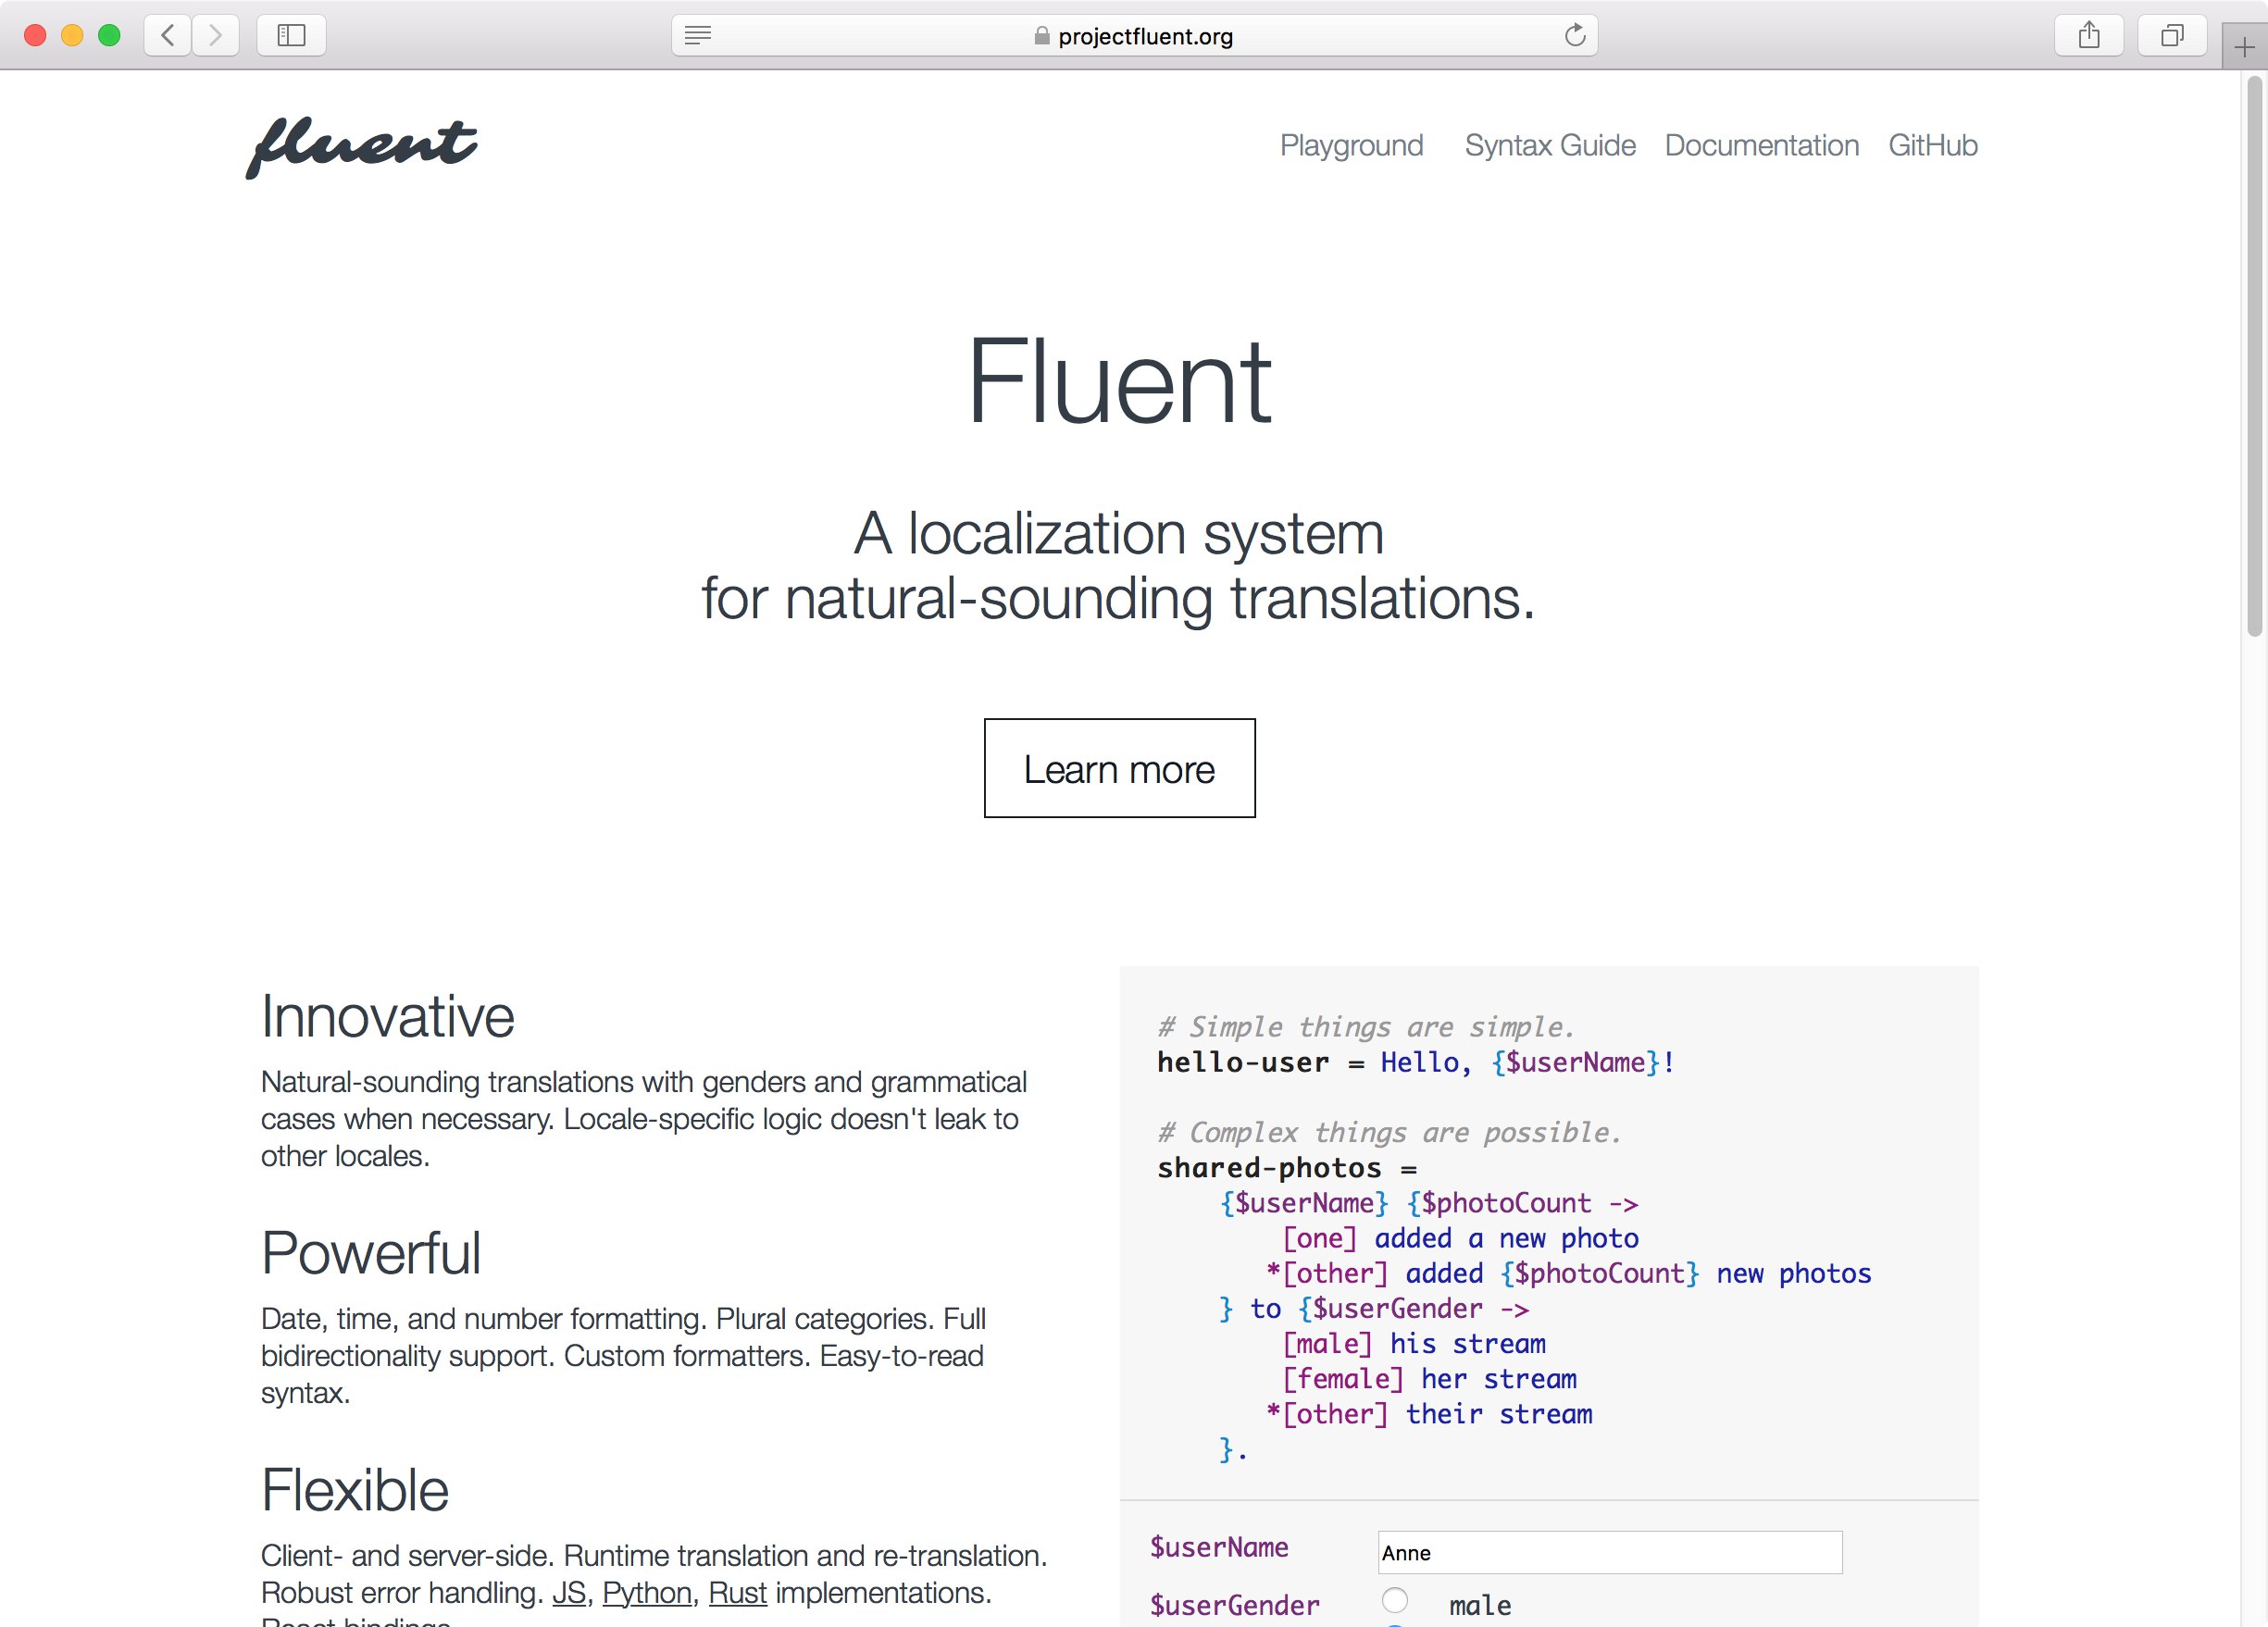Show the Safari sidebar

tap(291, 36)
